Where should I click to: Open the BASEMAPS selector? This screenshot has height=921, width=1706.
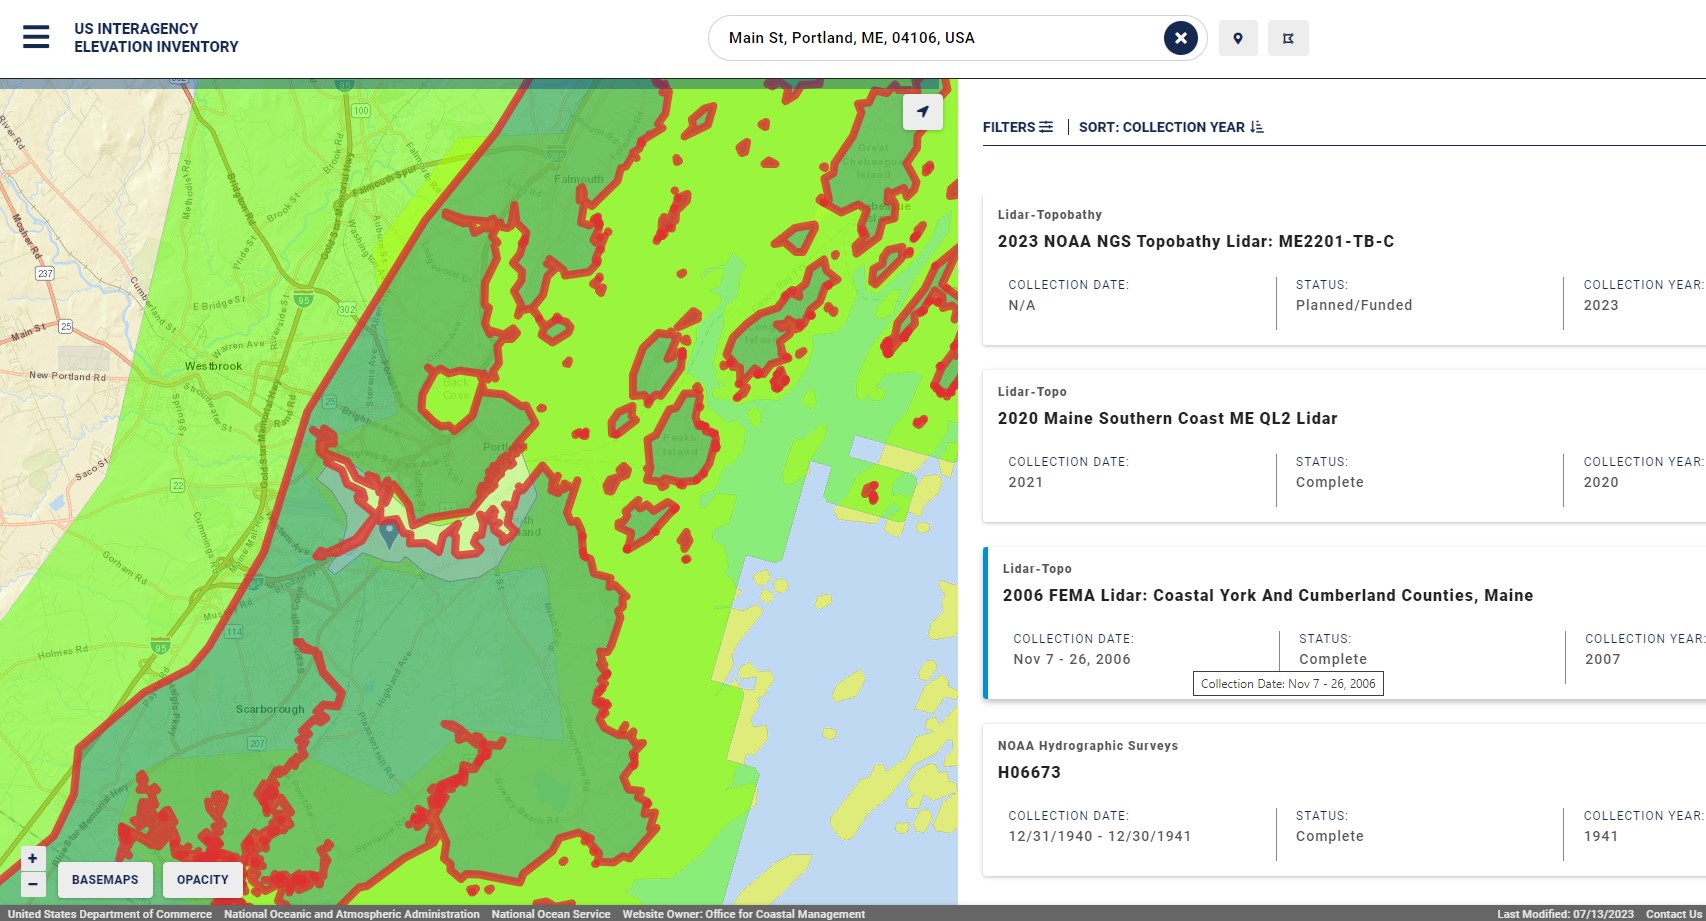[105, 880]
